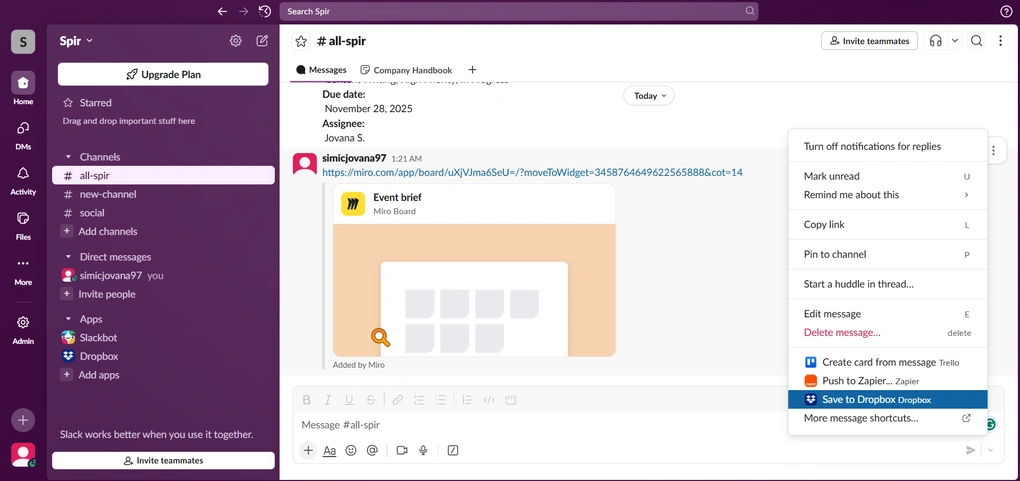This screenshot has height=481, width=1020.
Task: Toggle strikethrough formatting in composer
Action: click(370, 400)
